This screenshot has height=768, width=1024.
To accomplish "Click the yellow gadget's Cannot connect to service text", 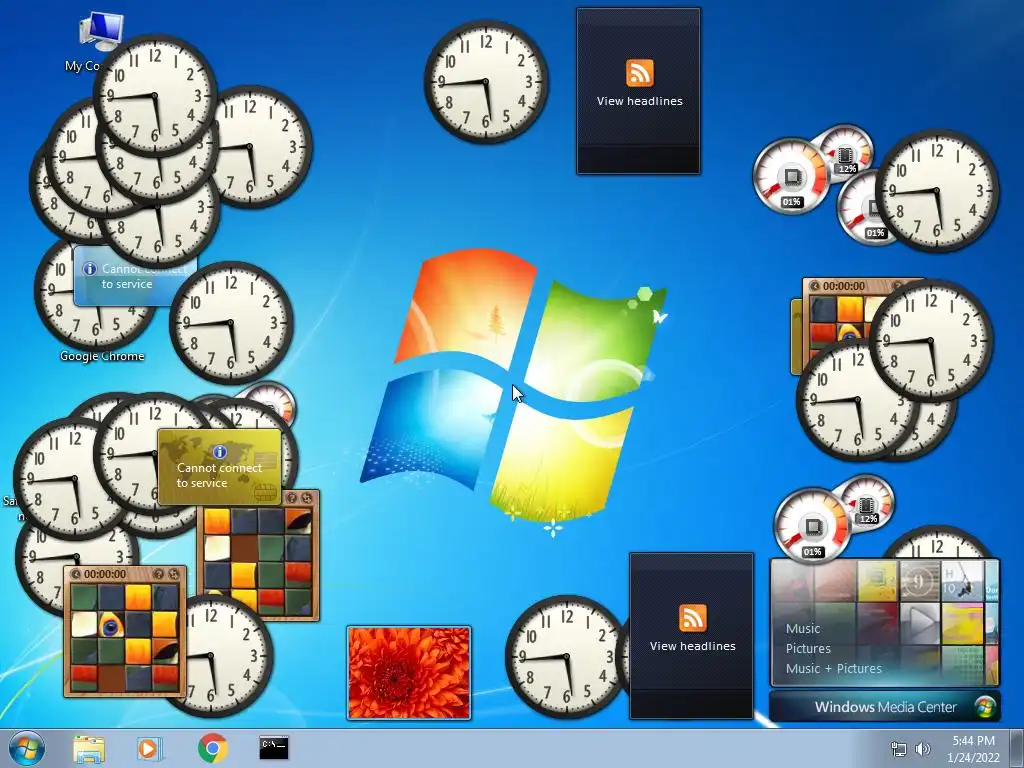I will (219, 475).
